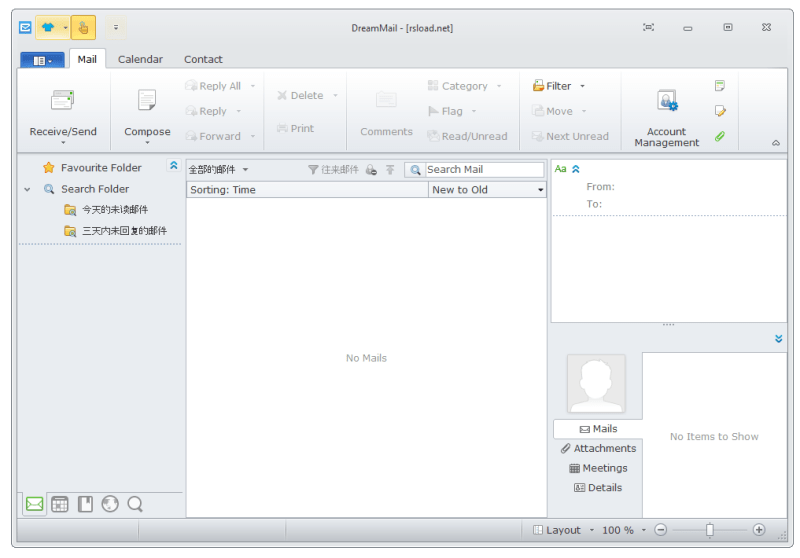Collapse the Search Folder tree node

click(x=27, y=190)
